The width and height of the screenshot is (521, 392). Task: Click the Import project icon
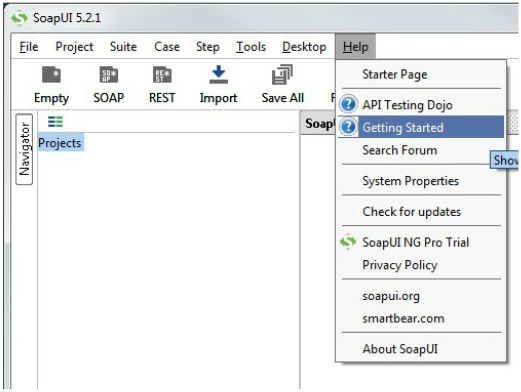(218, 75)
